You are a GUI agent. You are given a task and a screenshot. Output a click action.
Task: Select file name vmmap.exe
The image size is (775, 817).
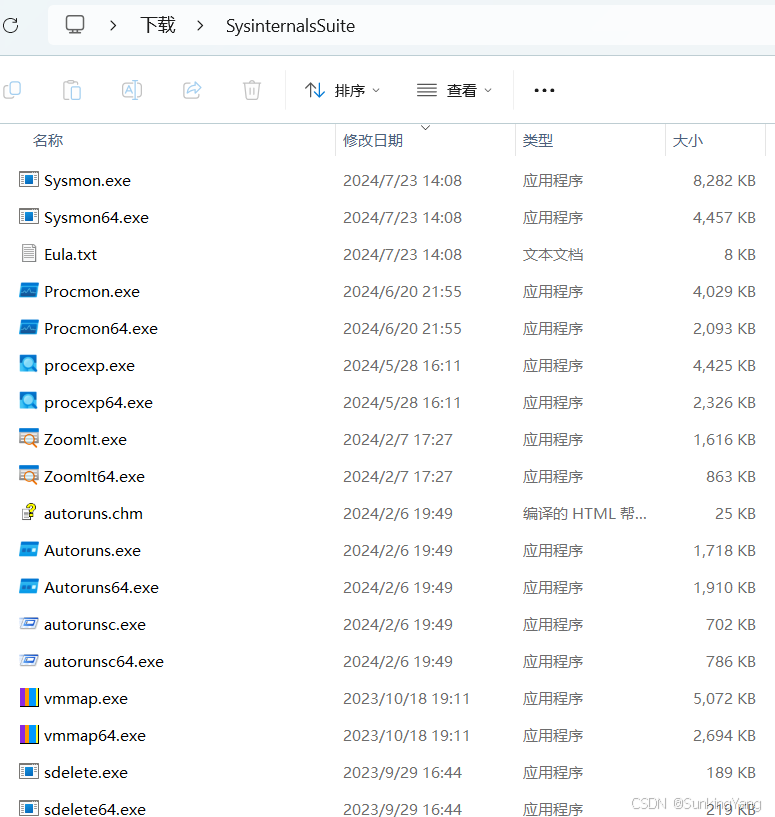click(x=86, y=699)
